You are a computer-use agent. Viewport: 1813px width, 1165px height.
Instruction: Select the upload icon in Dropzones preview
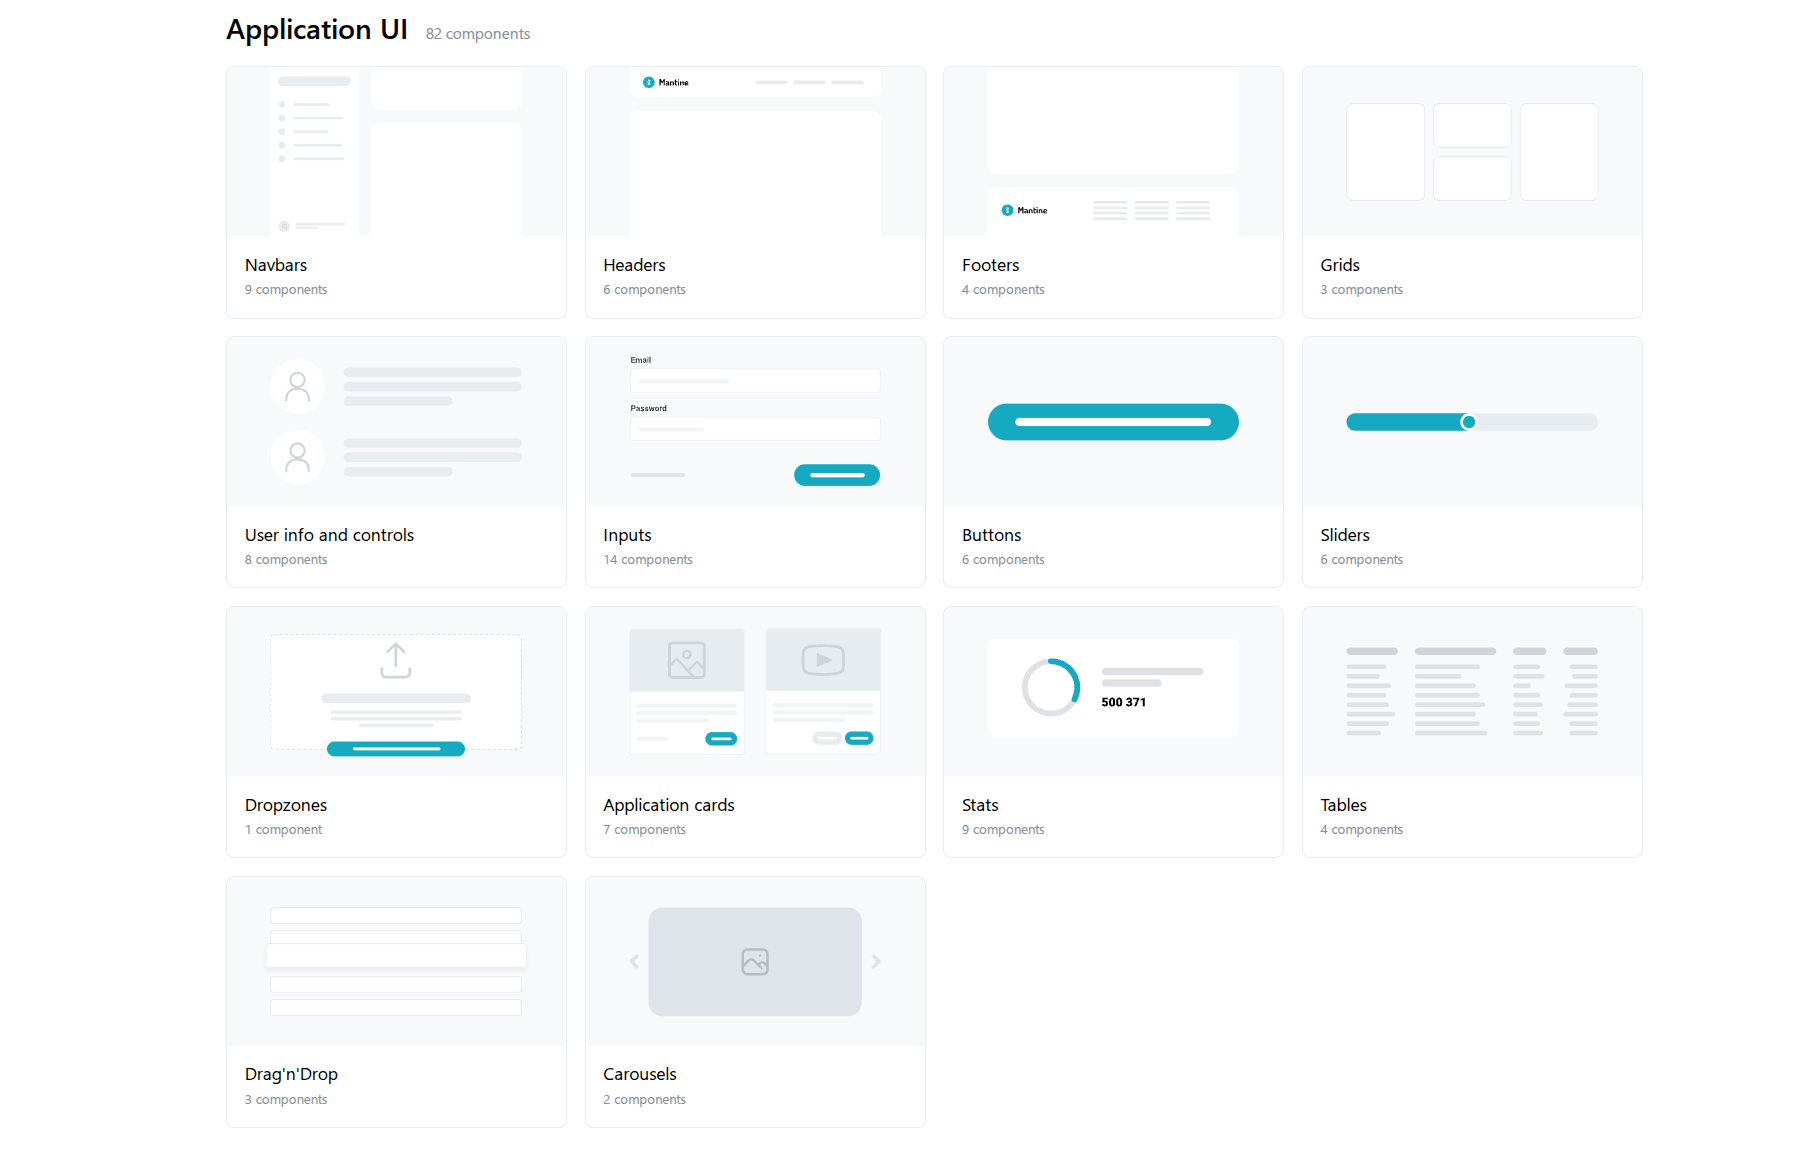pos(395,659)
